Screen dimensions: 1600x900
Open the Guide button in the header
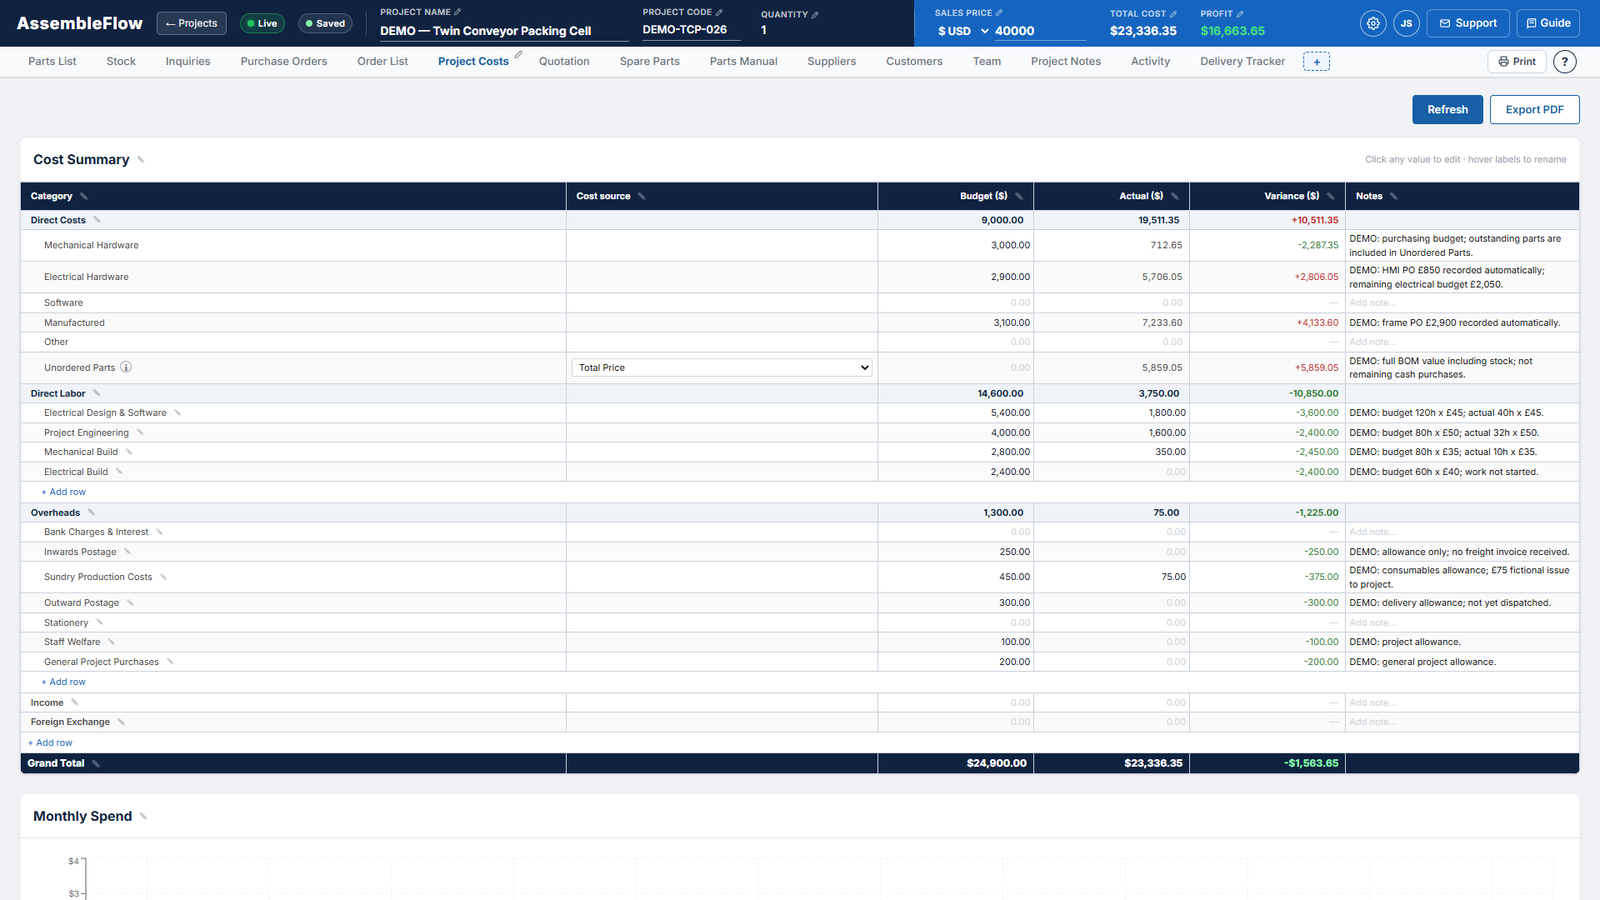pyautogui.click(x=1548, y=23)
